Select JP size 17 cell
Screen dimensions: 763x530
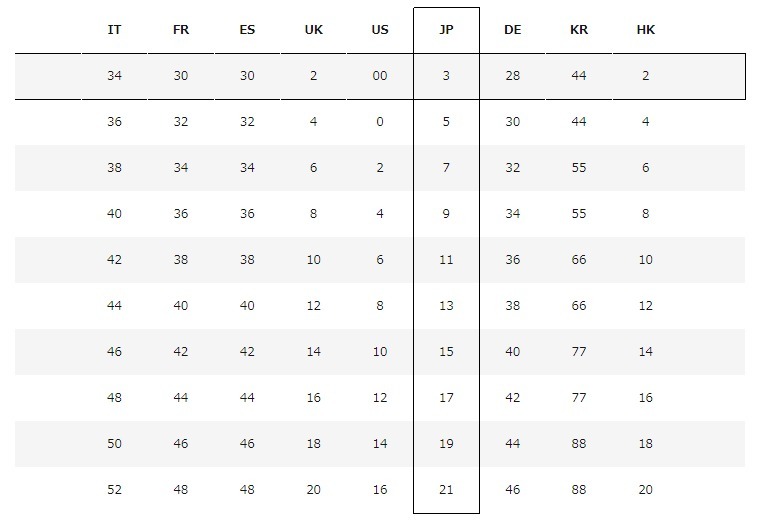pos(446,398)
